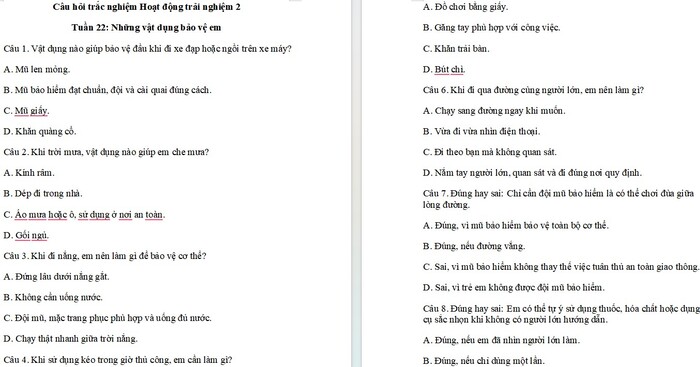The image size is (700, 367).
Task: Click answer 'C. Sai, vì mũ bảo hiểm không thay thế'
Action: 561,267
